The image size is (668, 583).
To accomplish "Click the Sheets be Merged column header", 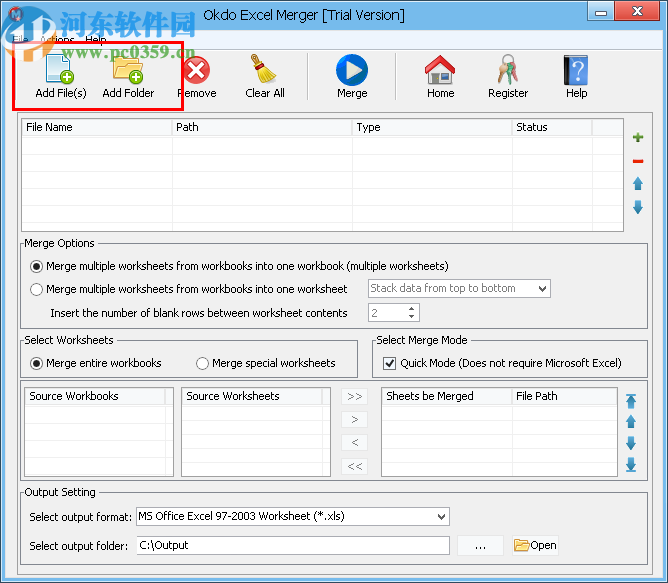I will (446, 396).
